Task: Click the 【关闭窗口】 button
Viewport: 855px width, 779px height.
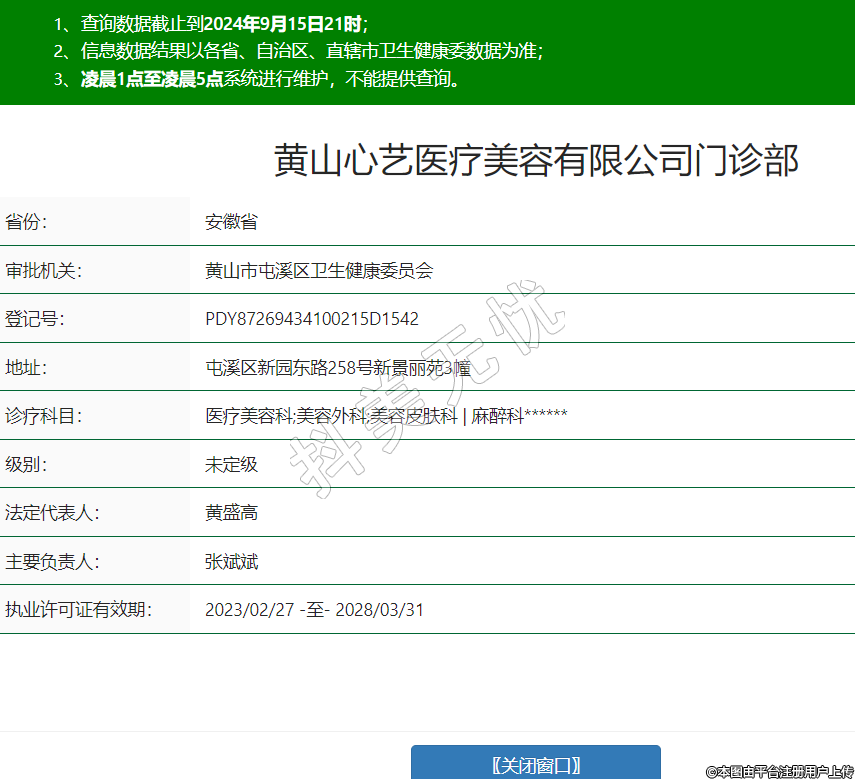Action: (536, 765)
